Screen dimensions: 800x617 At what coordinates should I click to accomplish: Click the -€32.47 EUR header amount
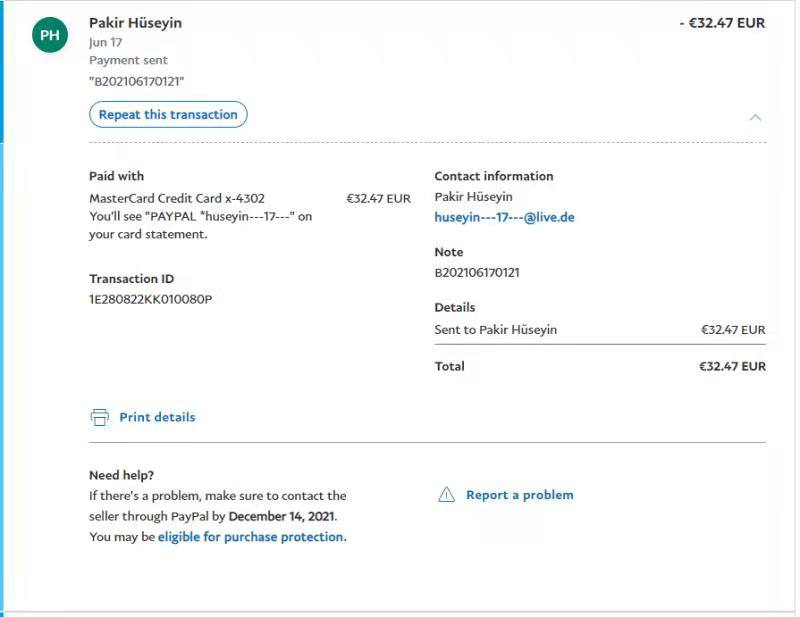[x=722, y=23]
